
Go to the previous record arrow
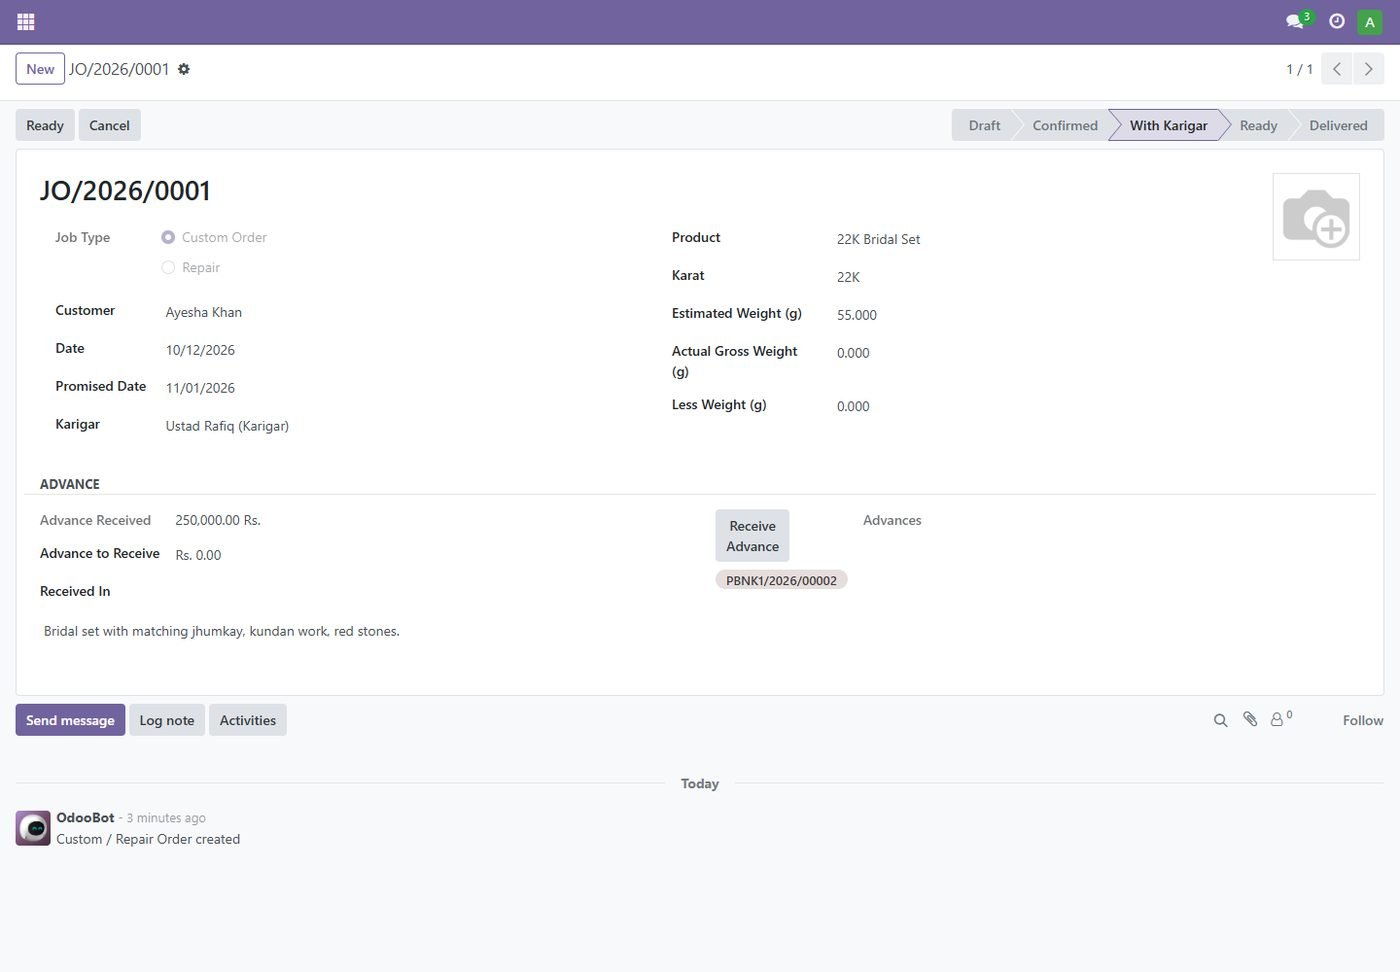(1337, 69)
